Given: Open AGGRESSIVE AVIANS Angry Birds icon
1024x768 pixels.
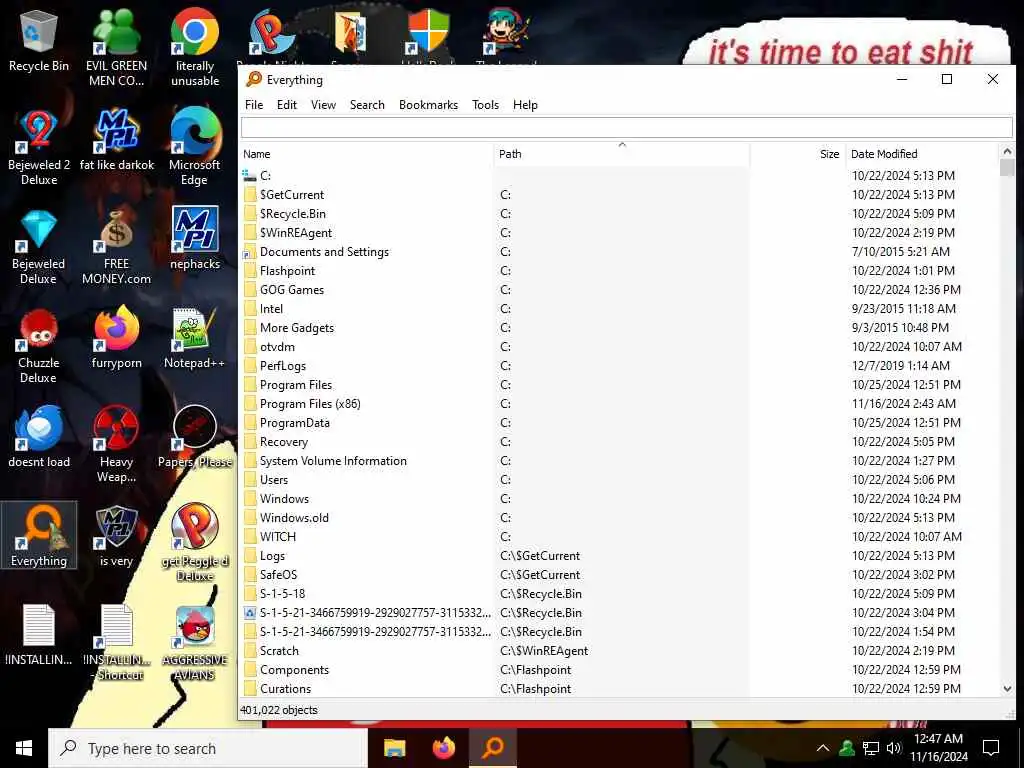Looking at the screenshot, I should [195, 643].
